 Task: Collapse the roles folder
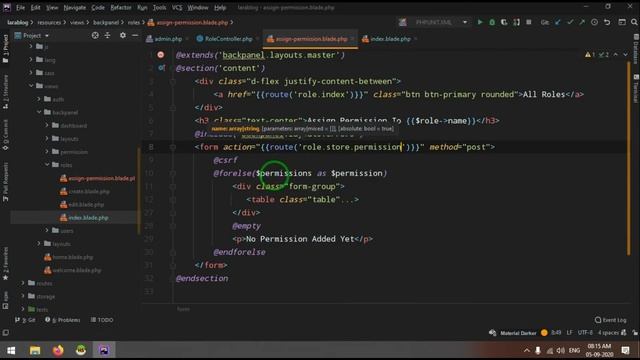[x=47, y=164]
